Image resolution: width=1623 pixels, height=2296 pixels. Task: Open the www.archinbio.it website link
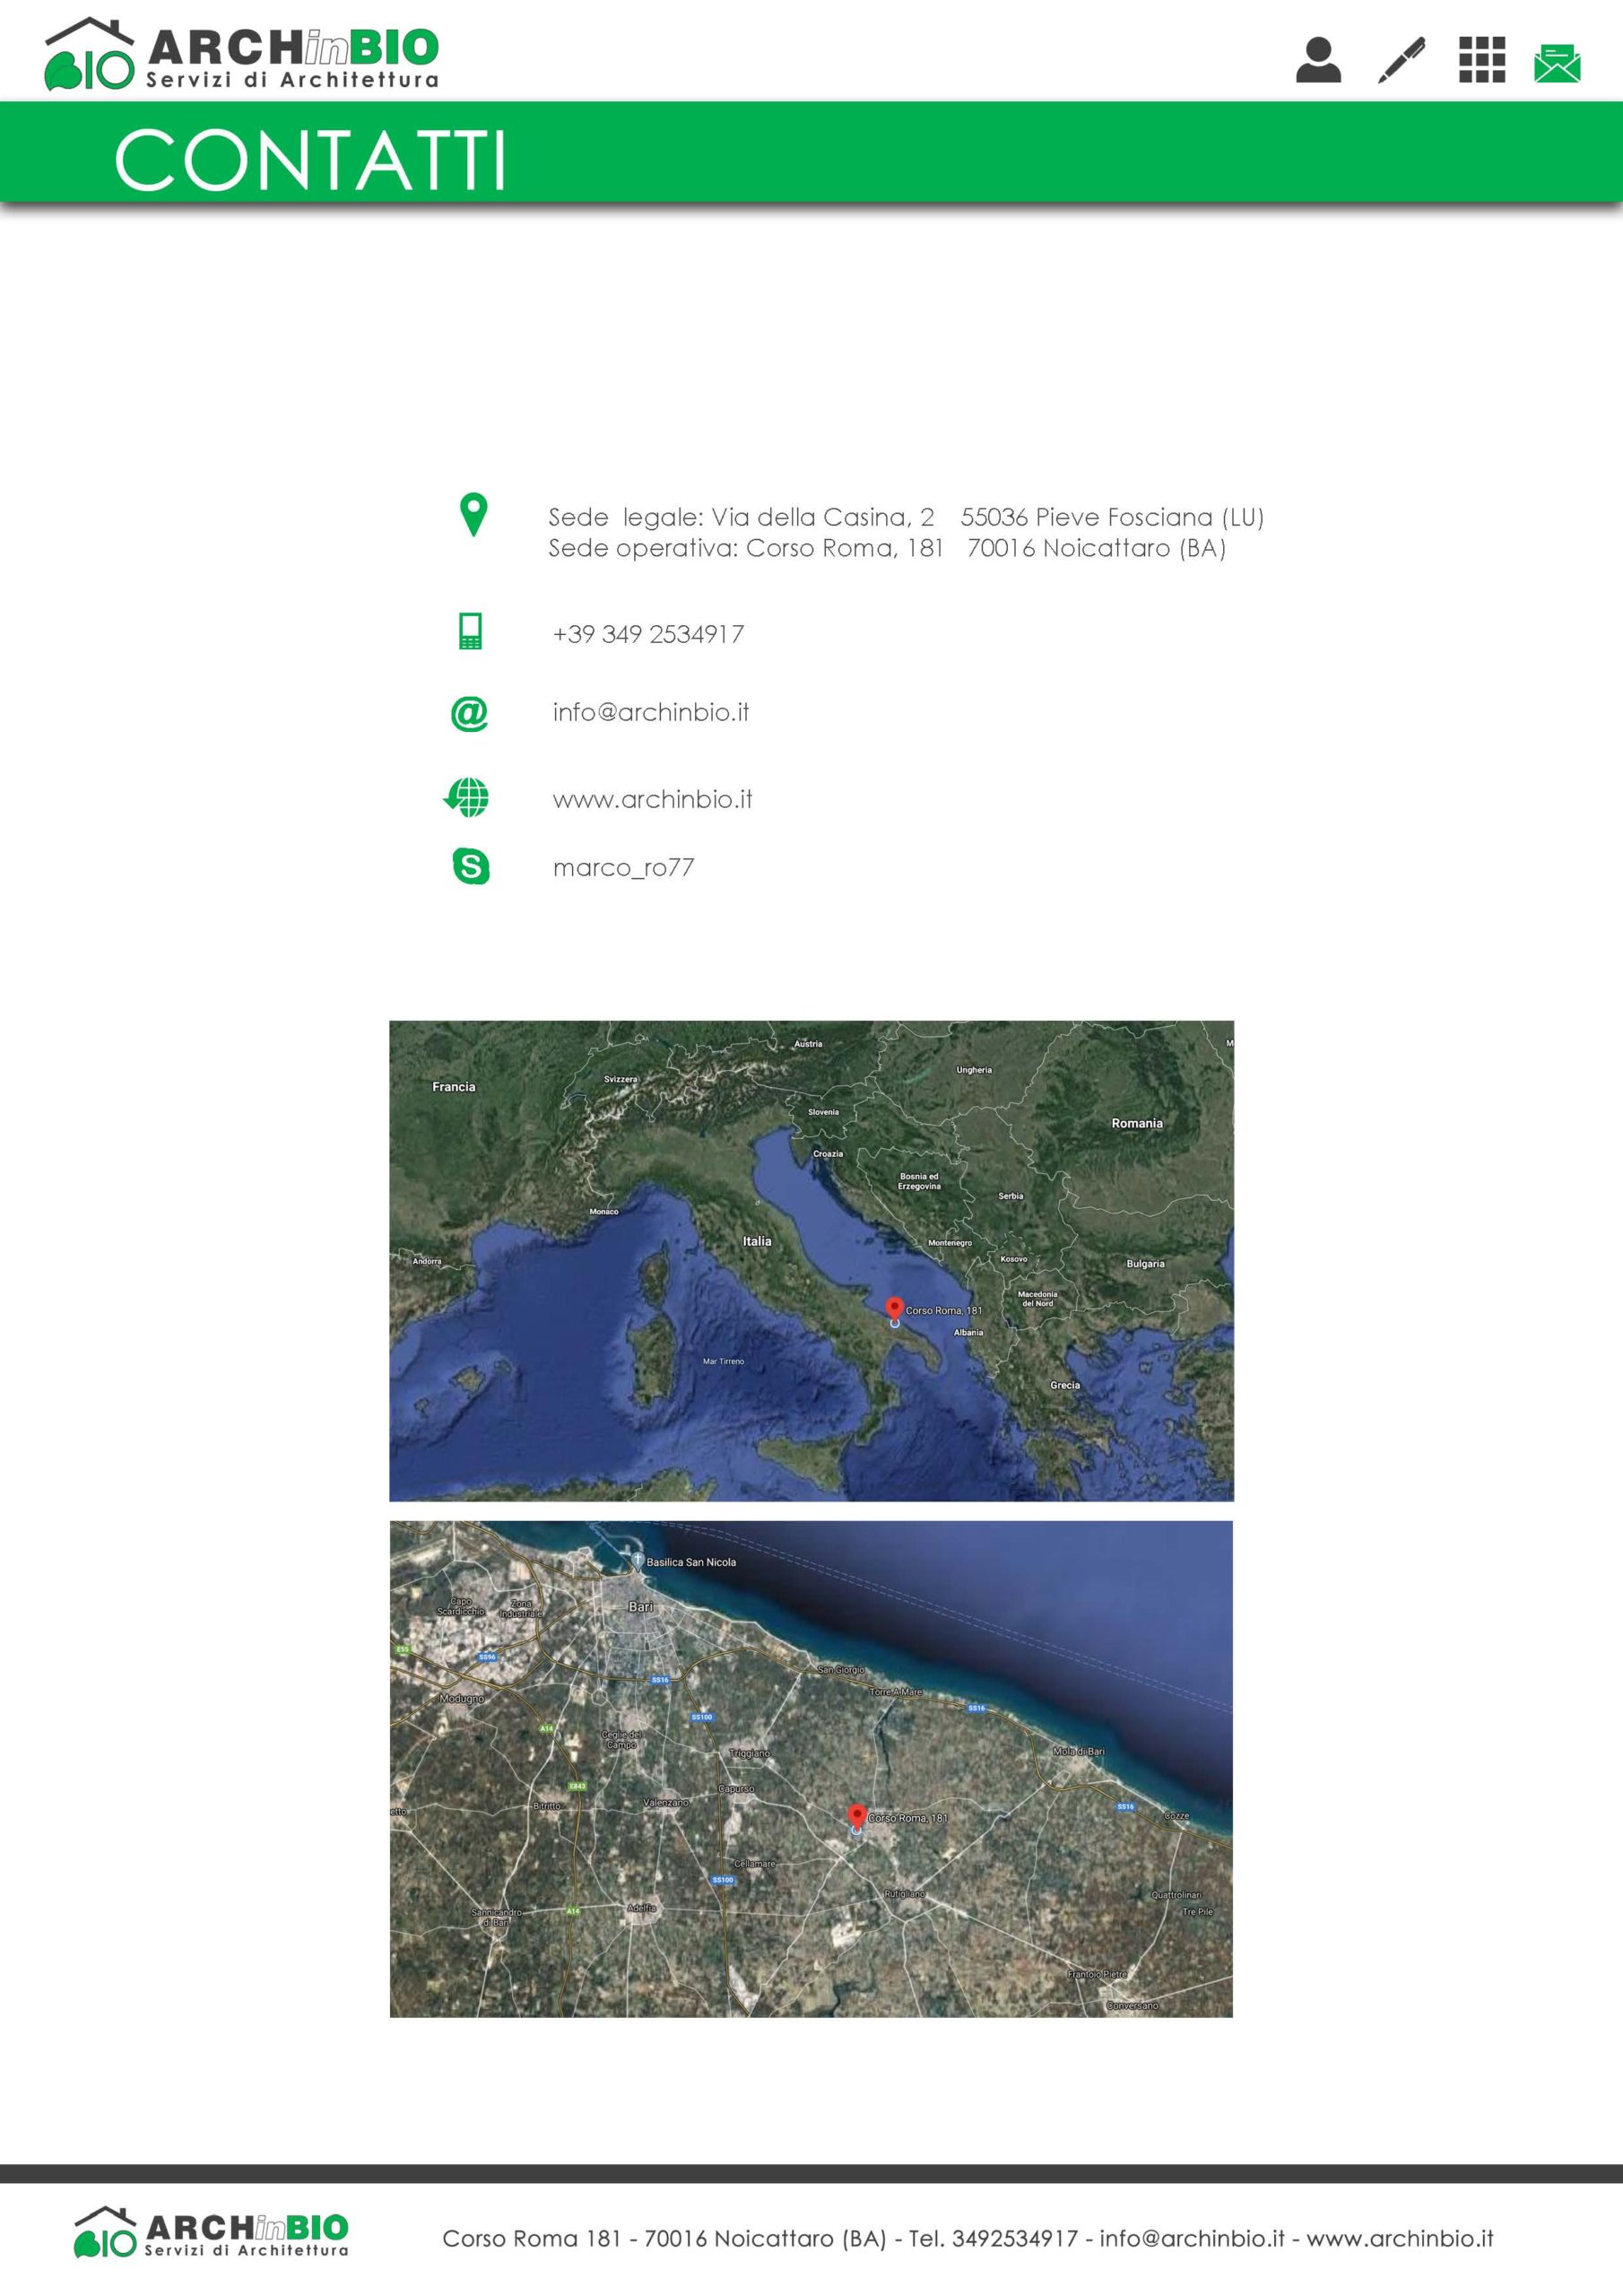(652, 799)
